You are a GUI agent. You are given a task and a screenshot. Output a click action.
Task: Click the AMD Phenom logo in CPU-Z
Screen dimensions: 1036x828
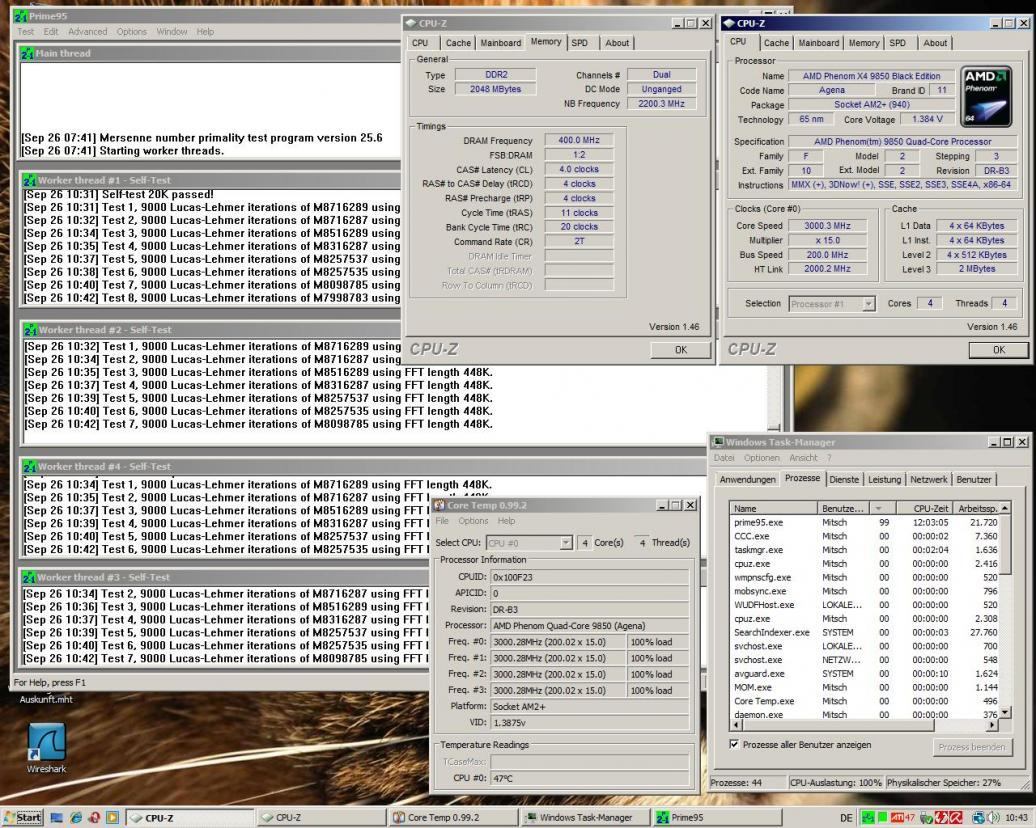click(986, 96)
